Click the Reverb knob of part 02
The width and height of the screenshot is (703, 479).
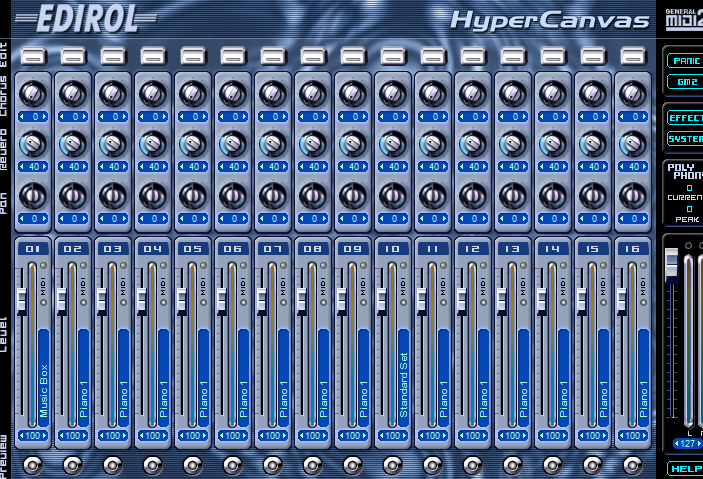pyautogui.click(x=73, y=144)
